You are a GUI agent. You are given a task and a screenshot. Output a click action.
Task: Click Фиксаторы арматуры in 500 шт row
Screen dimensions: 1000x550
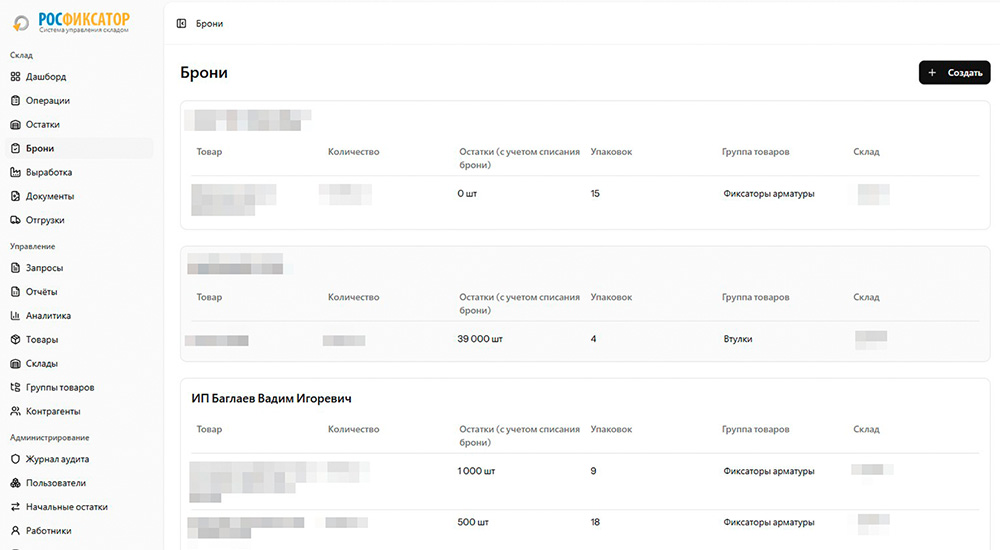pos(768,522)
